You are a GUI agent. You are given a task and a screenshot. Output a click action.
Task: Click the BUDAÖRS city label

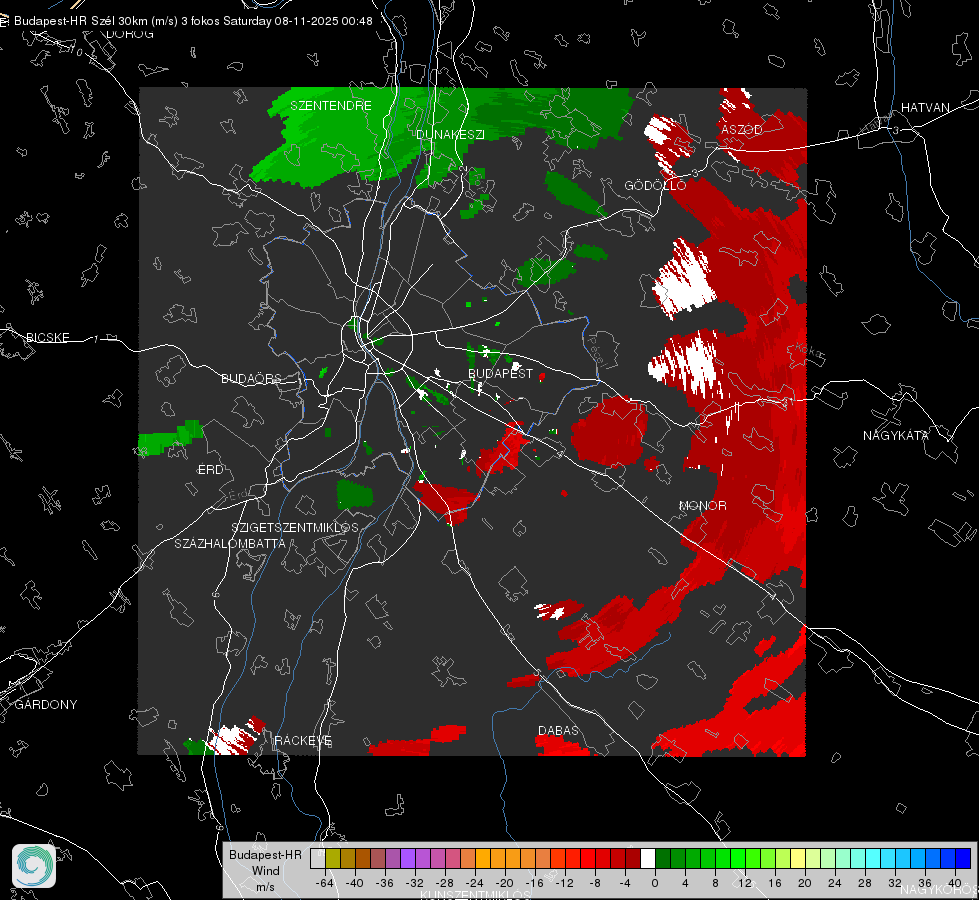(252, 378)
